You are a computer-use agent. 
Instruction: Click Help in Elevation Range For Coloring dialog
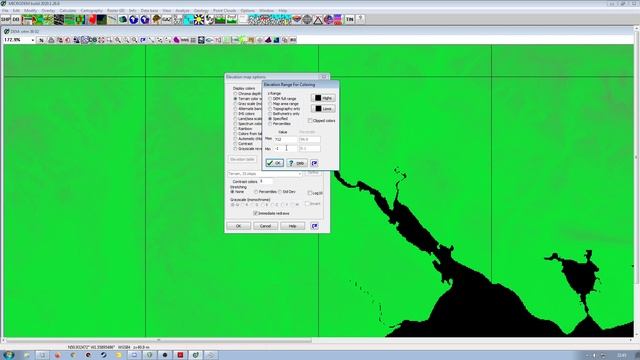297,163
